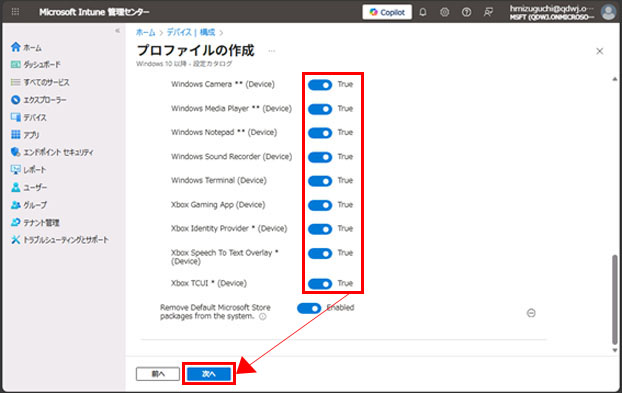The image size is (622, 393).
Task: Collapse the left navigation sidebar
Action: 117,31
